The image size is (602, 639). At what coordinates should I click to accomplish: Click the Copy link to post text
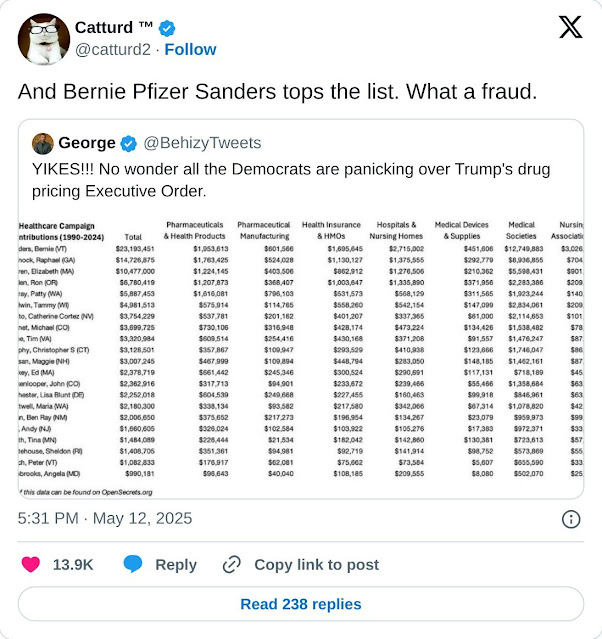point(316,564)
